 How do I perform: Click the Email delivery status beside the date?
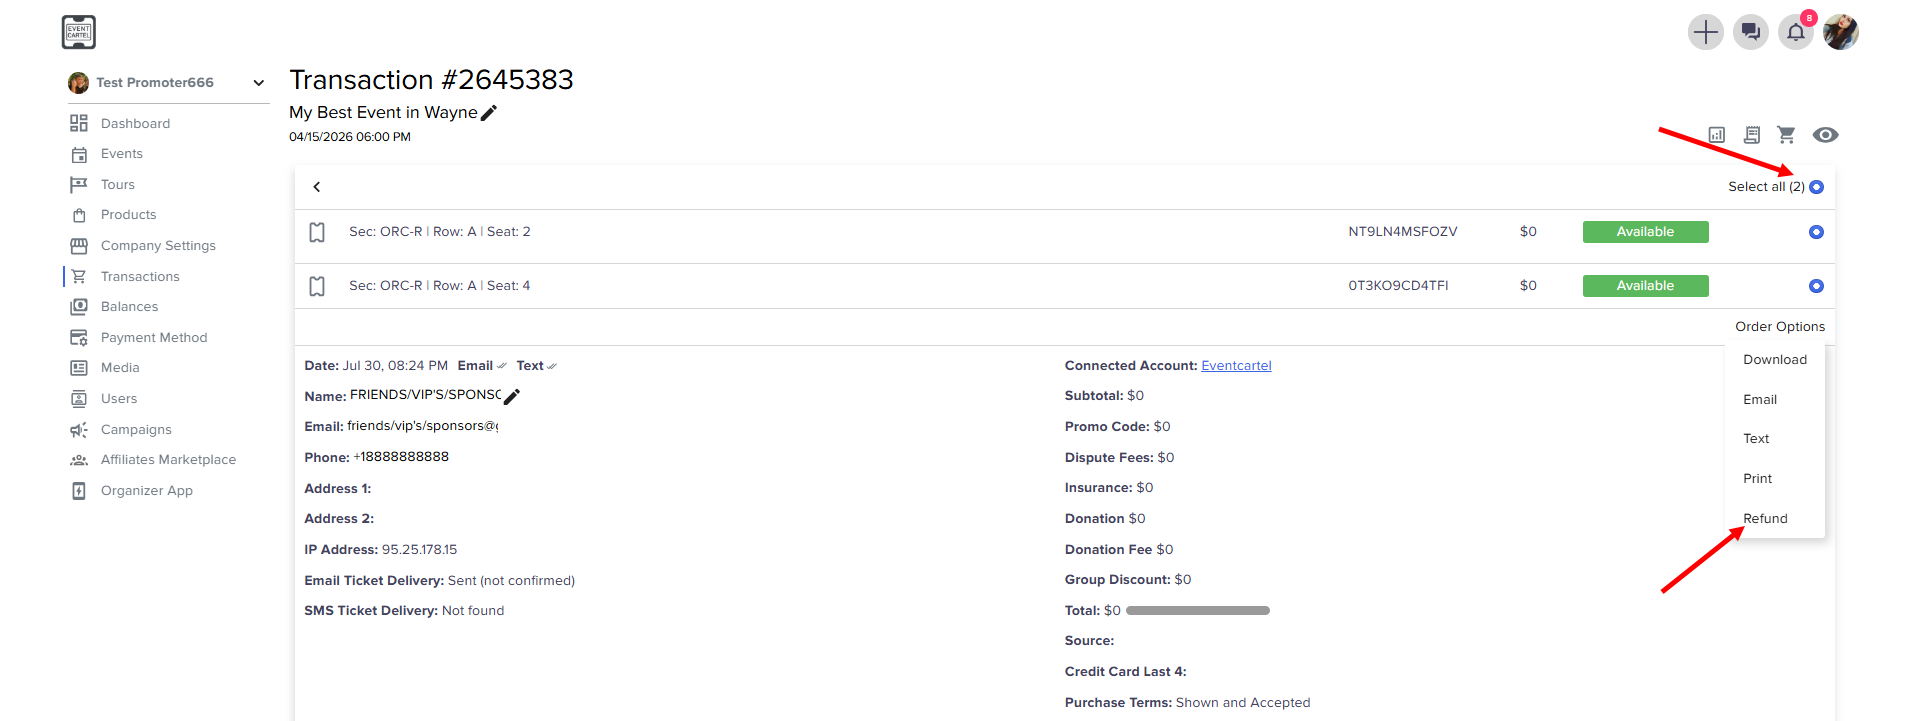(482, 366)
